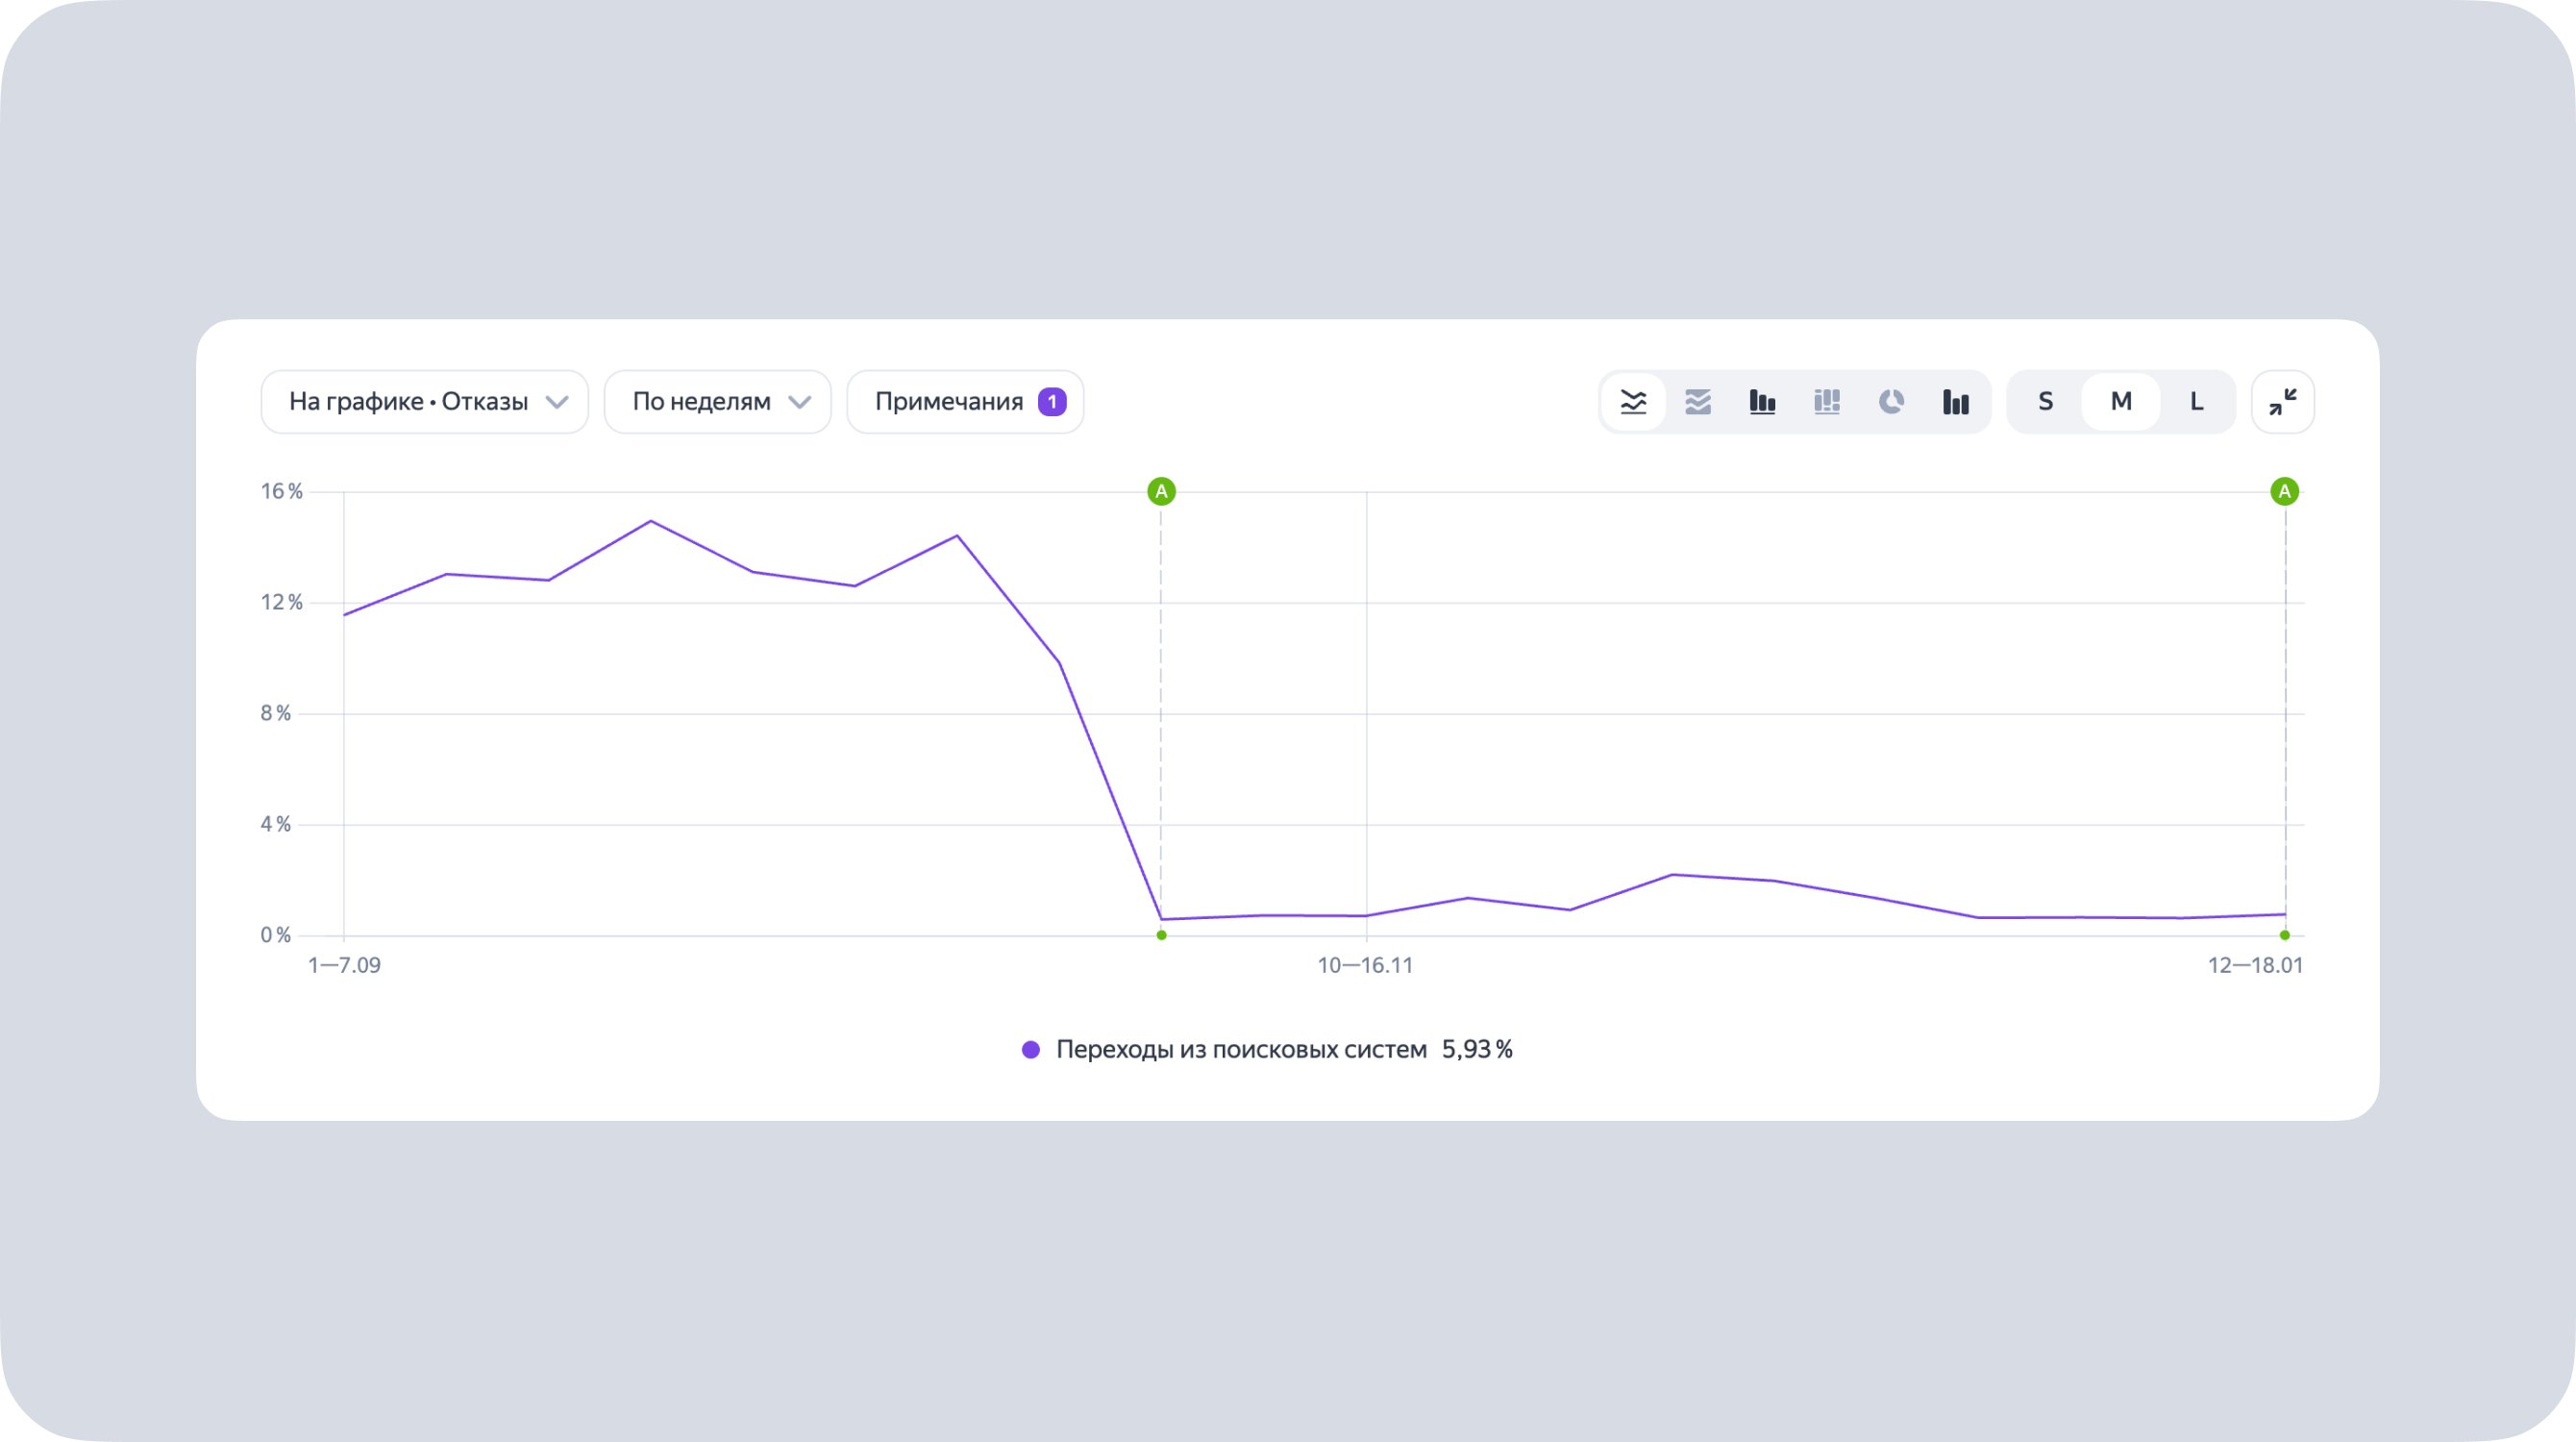Choose the stacked columns chart icon
This screenshot has height=1442, width=2576.
1827,402
